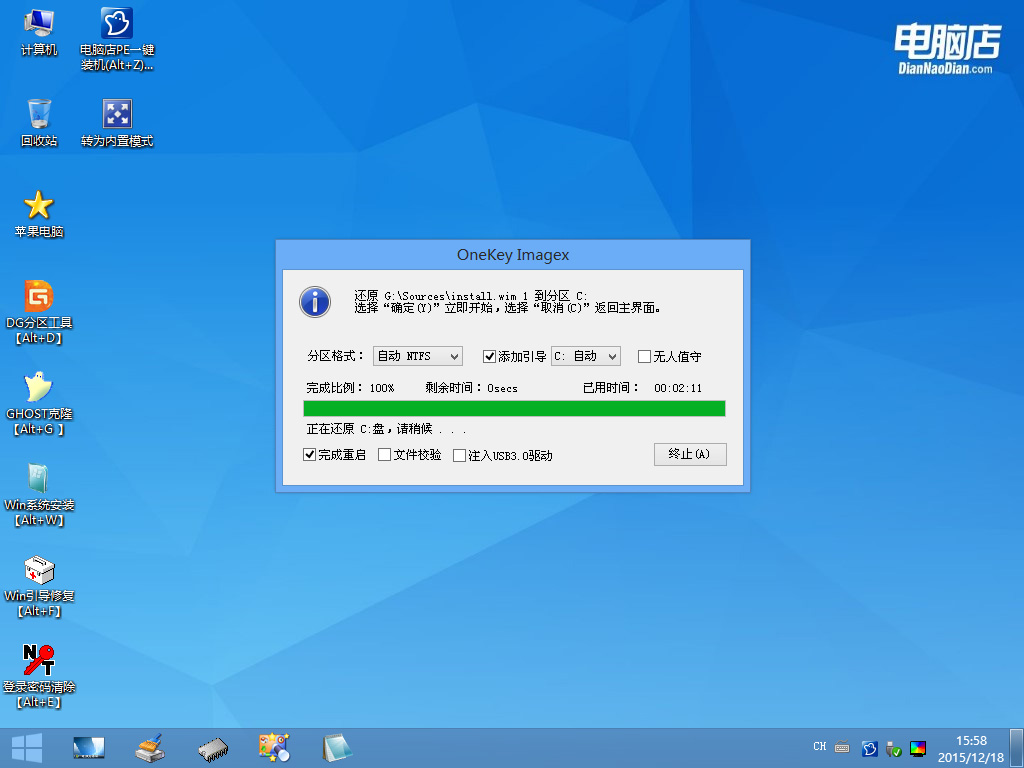Click the green restore progress bar
The width and height of the screenshot is (1024, 768).
(515, 408)
